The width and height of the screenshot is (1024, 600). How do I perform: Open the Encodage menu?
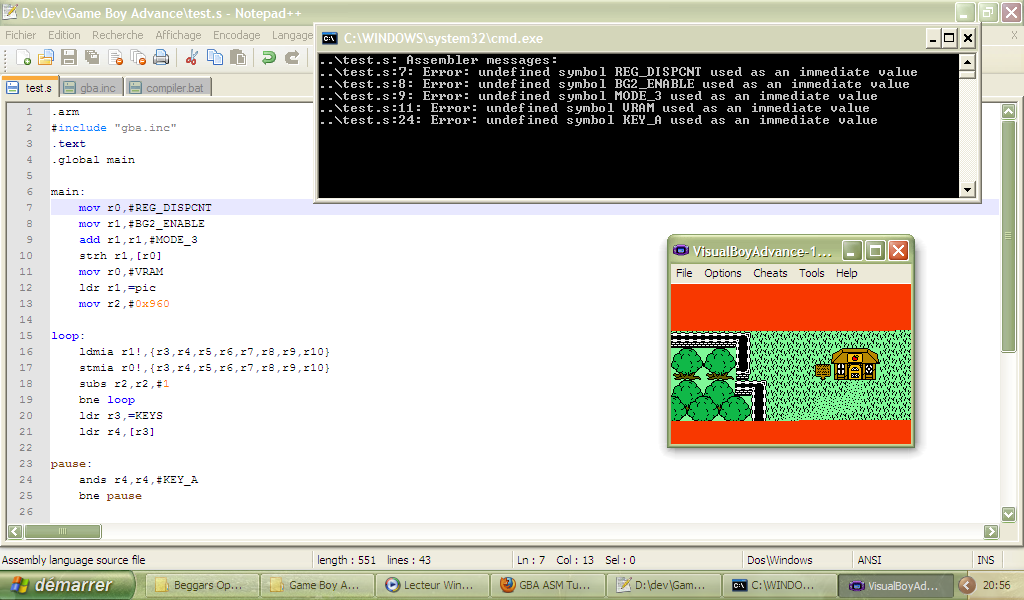(236, 35)
